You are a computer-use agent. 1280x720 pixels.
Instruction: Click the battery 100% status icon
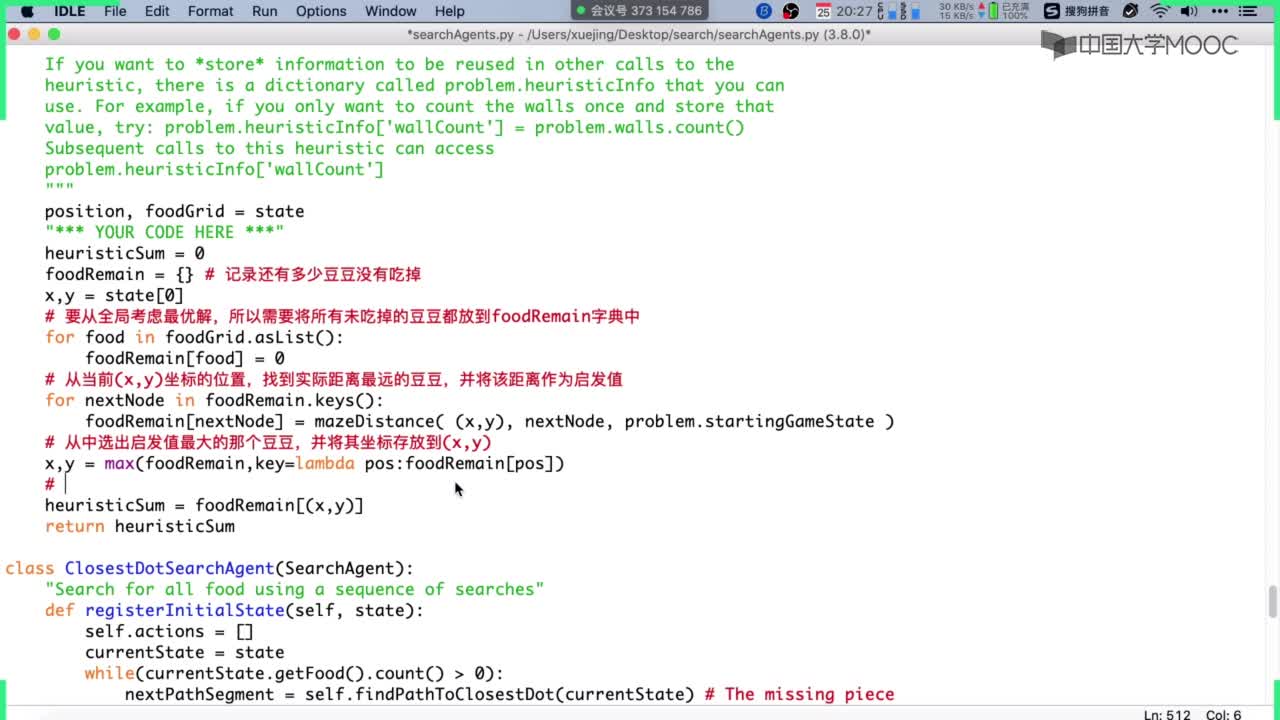[1007, 11]
